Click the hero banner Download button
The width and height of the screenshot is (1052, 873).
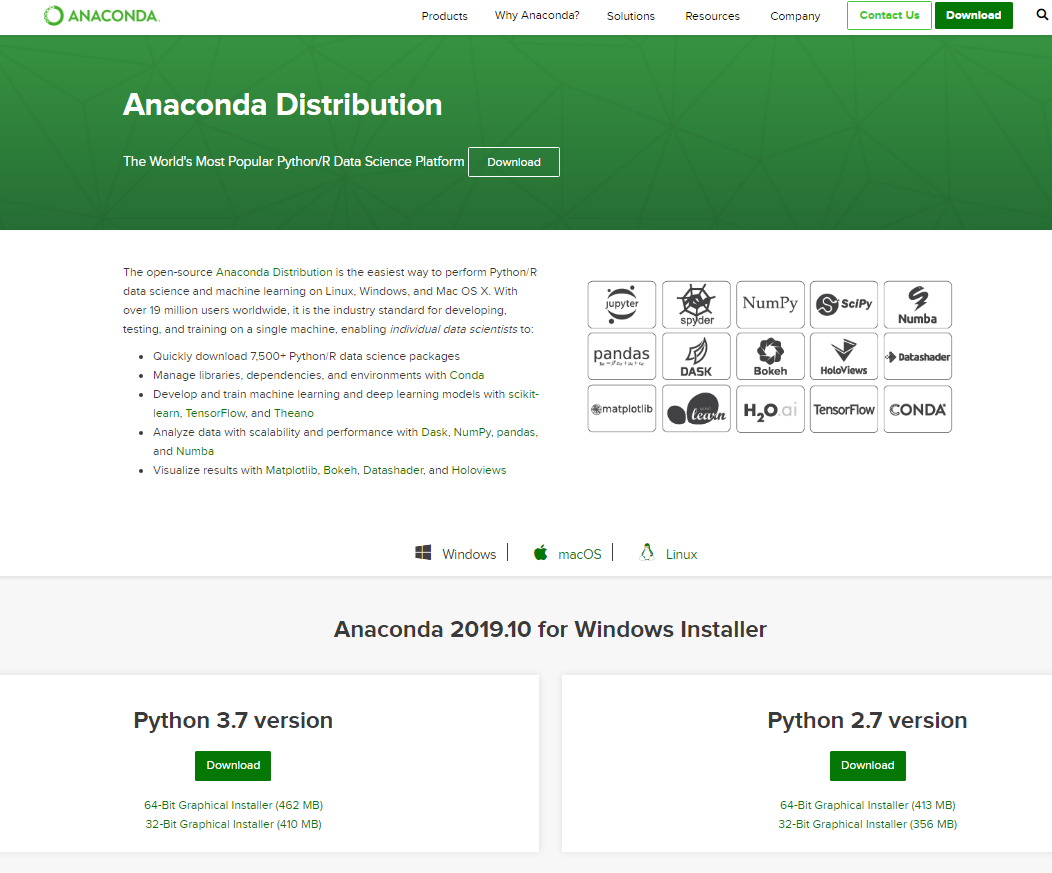click(514, 162)
